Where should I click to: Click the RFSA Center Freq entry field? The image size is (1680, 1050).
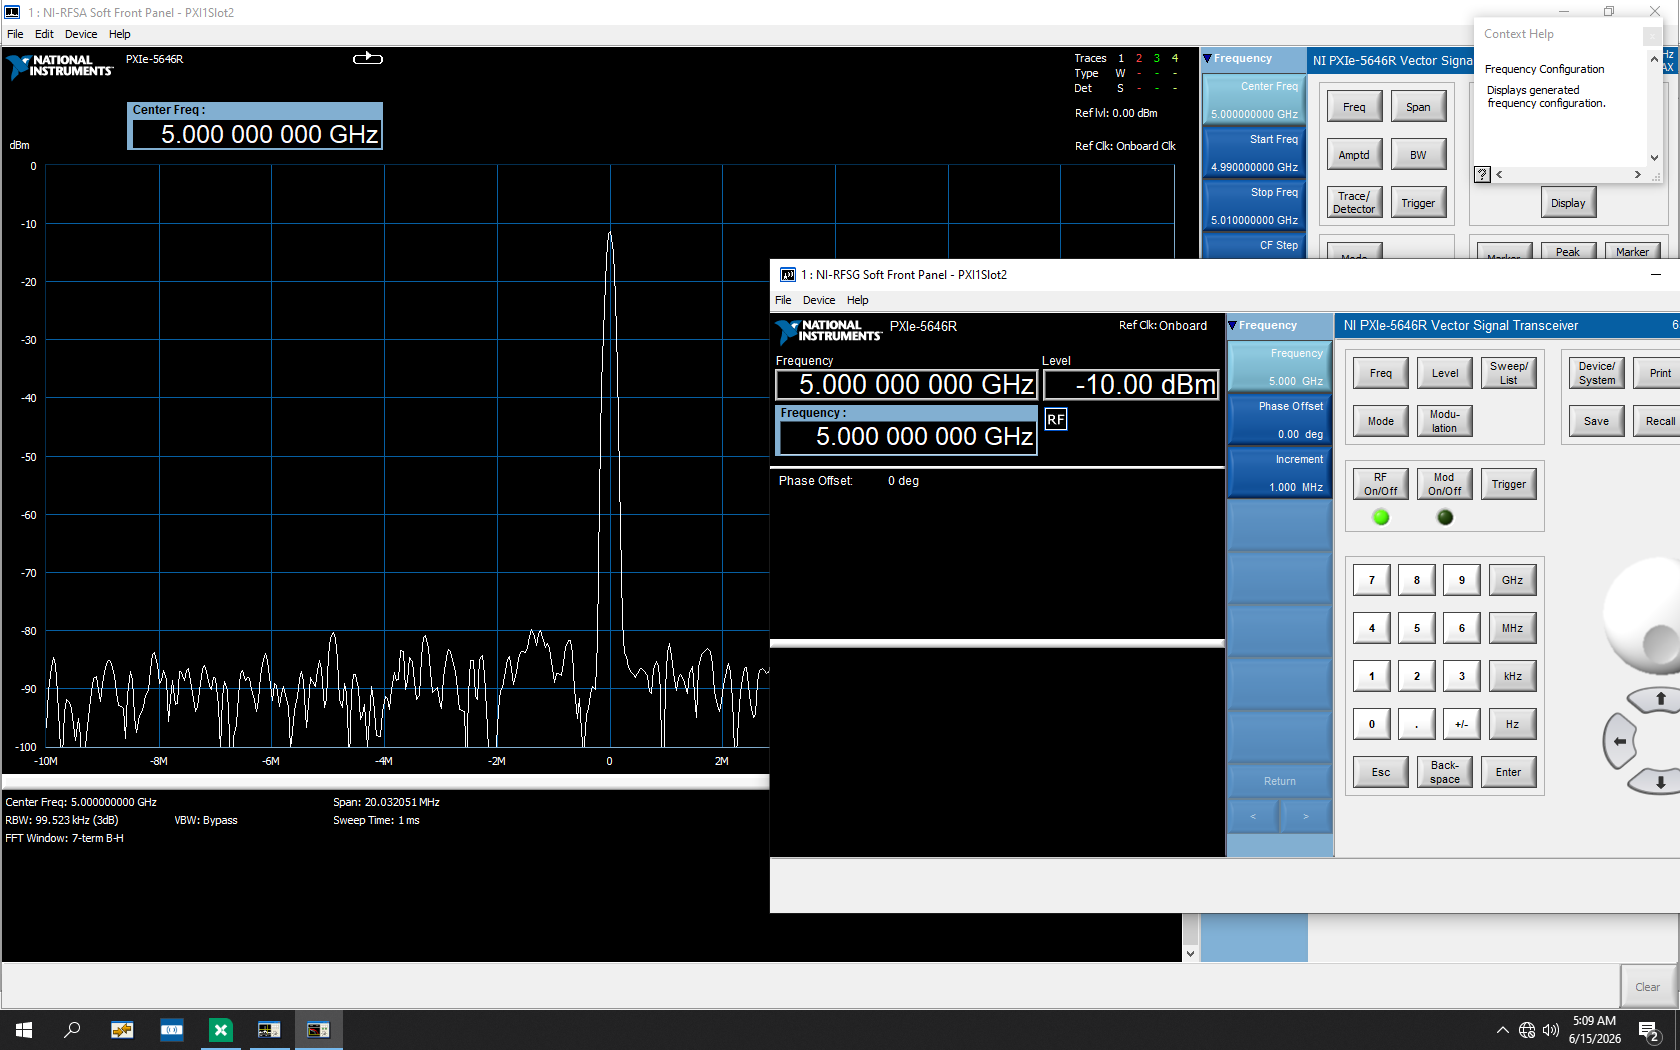[256, 134]
